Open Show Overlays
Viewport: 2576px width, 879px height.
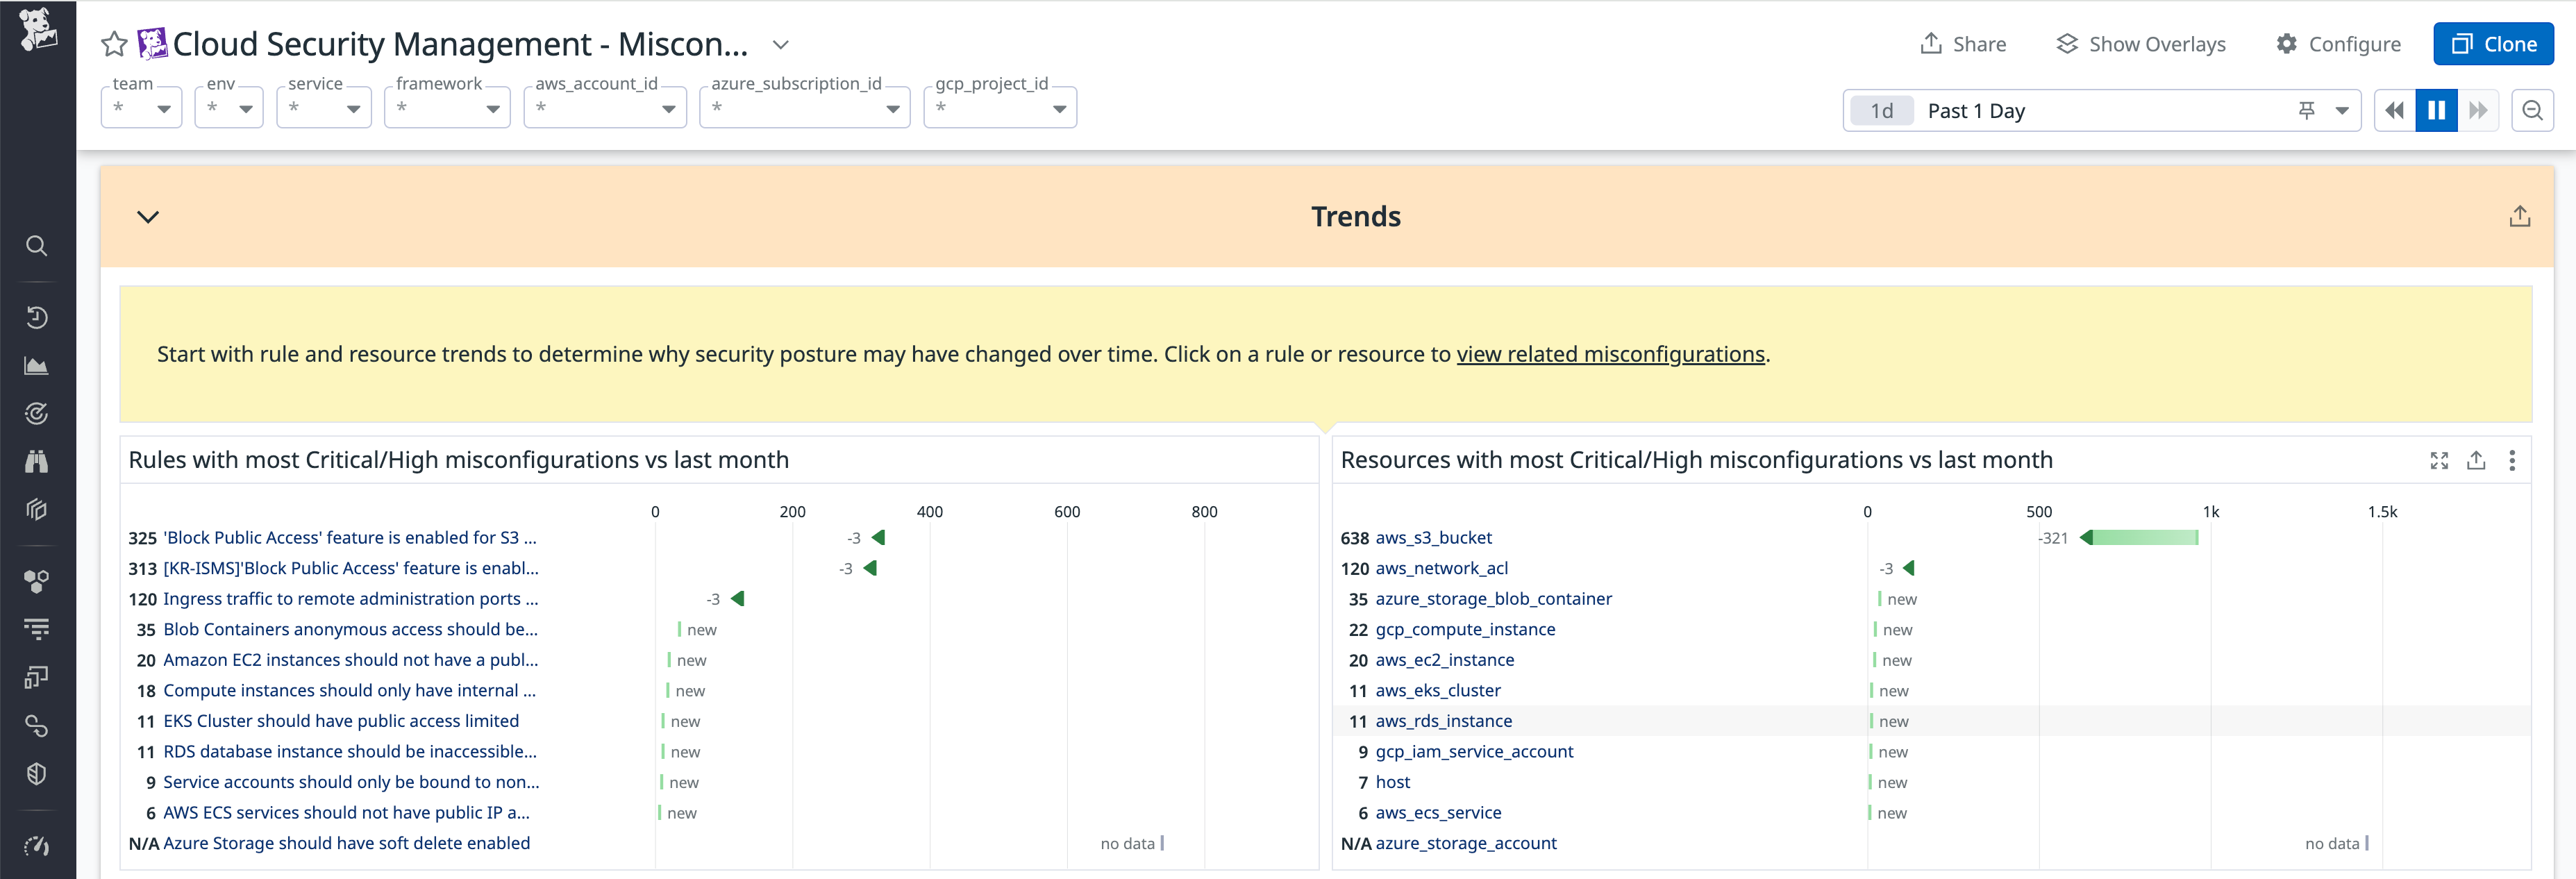2141,44
